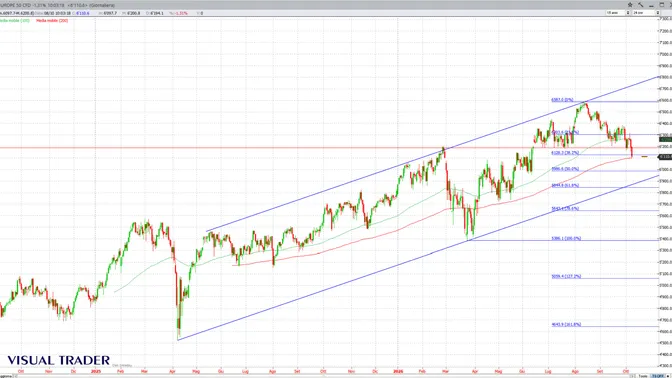672x378 pixels.
Task: Click the chart title 'EUROPE 50 CFD' text
Action: (x=15, y=5)
